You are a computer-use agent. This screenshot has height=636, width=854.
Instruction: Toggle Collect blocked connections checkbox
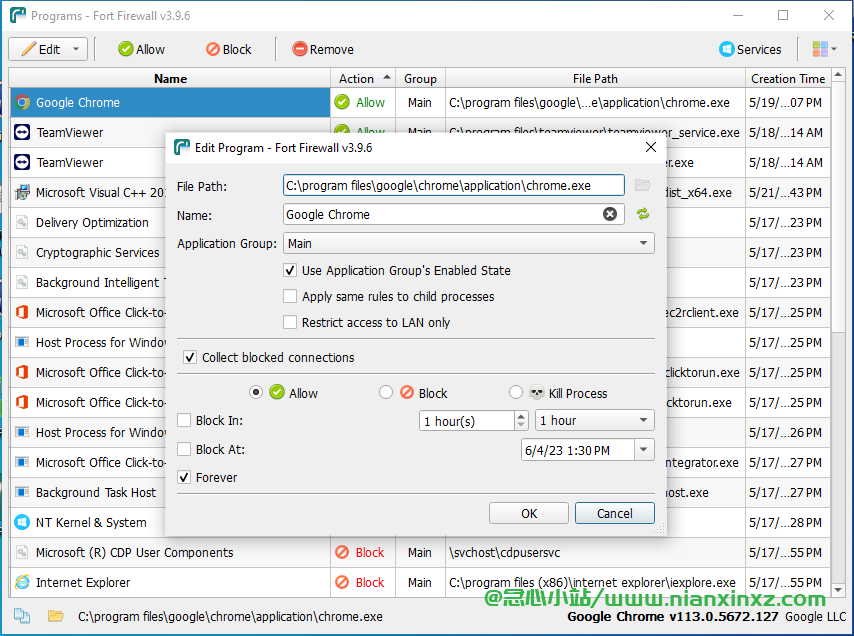tap(190, 357)
